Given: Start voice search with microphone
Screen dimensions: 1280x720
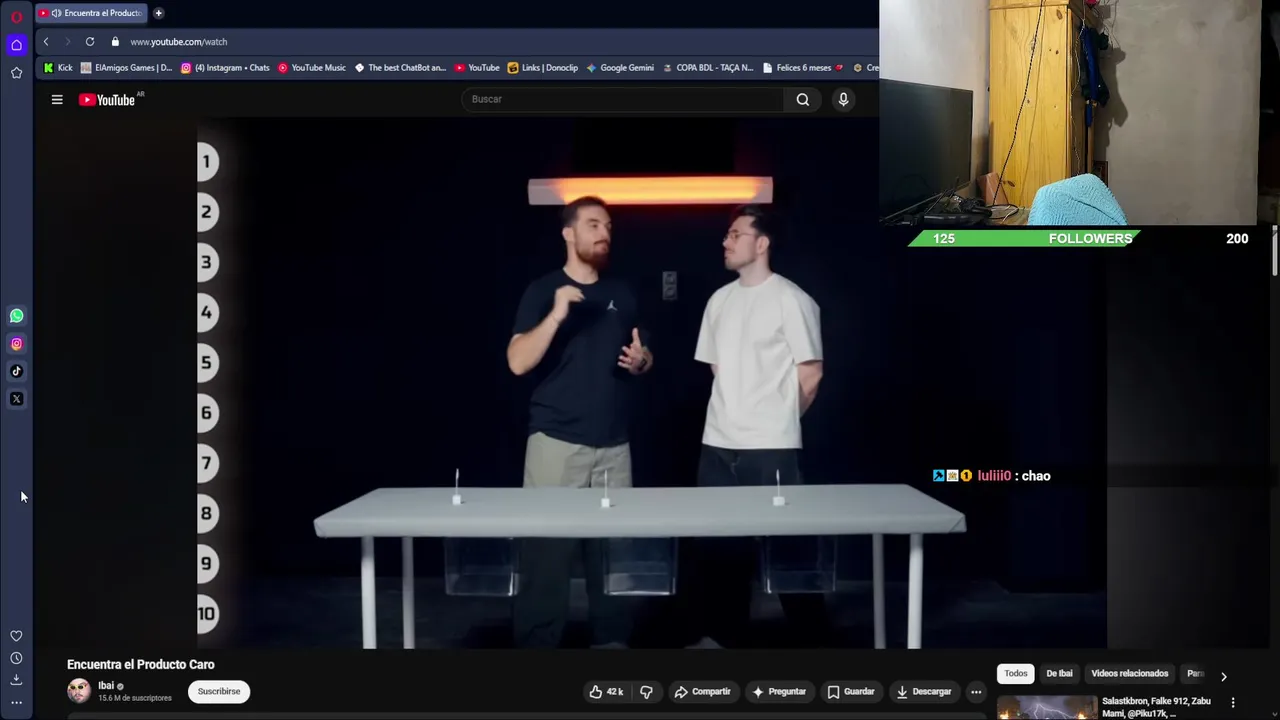Looking at the screenshot, I should [843, 99].
